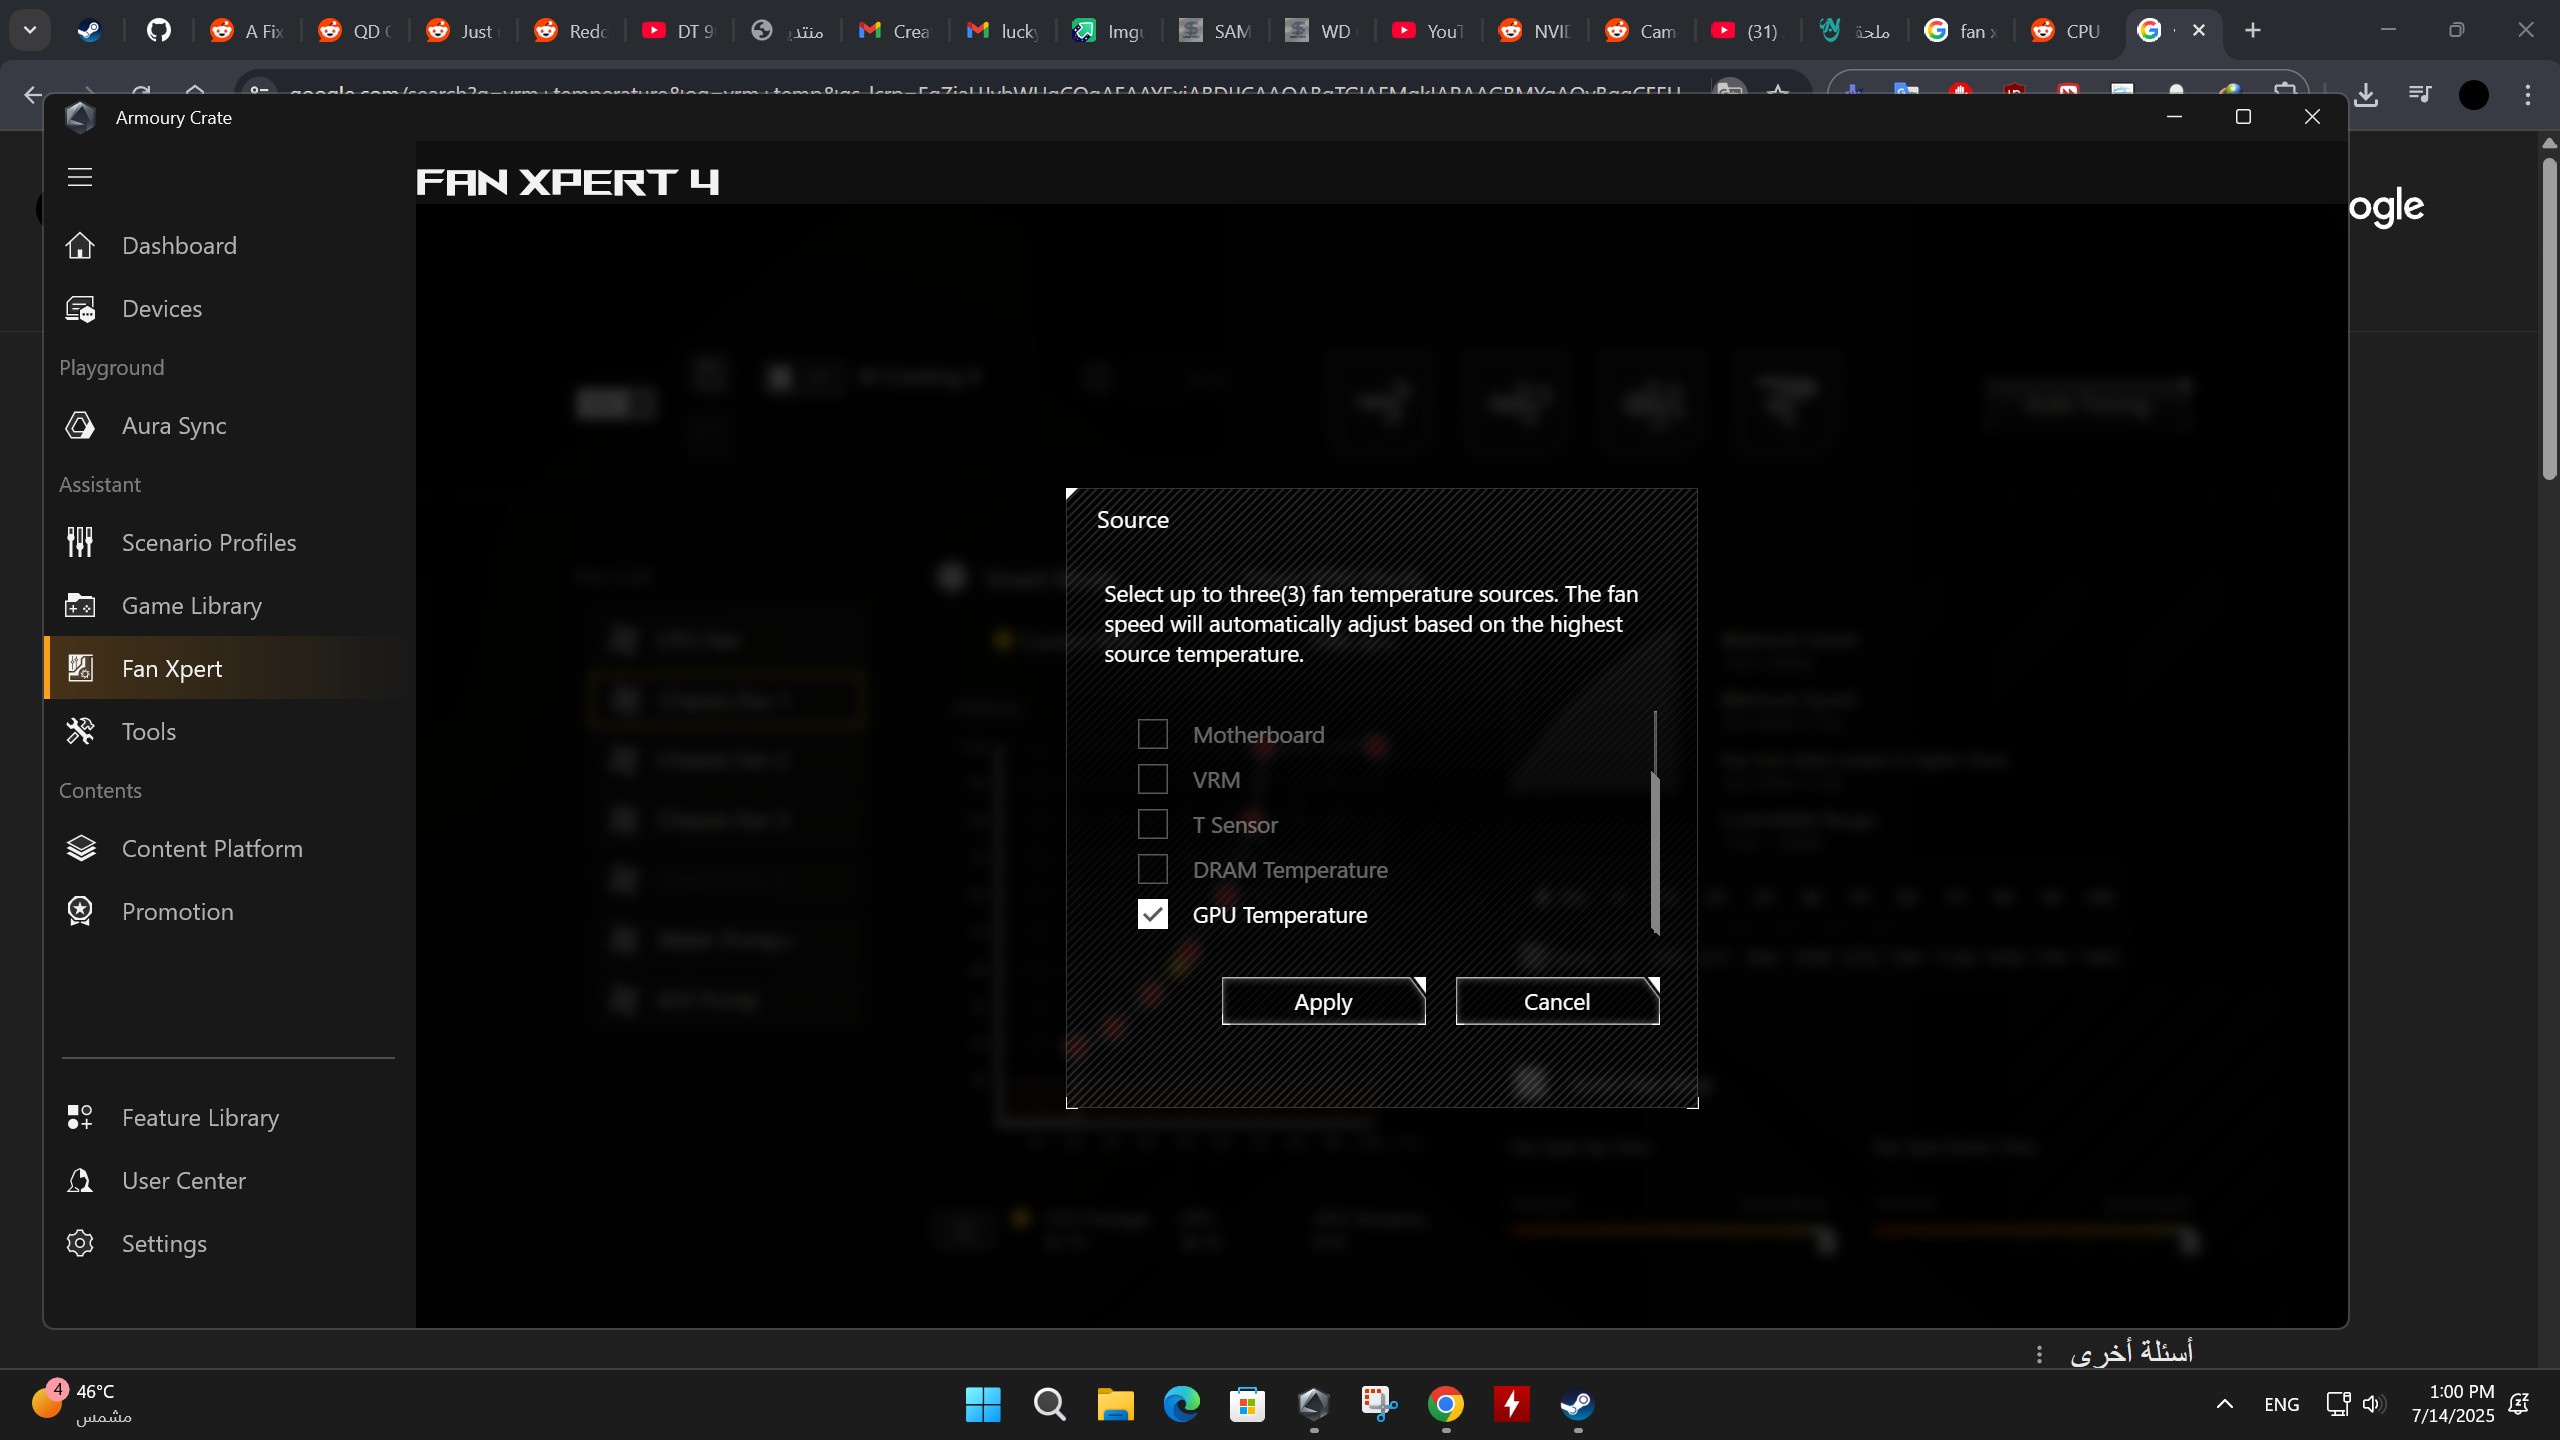The height and width of the screenshot is (1440, 2560).
Task: Select Fan Xpert in the sidebar
Action: [x=229, y=669]
